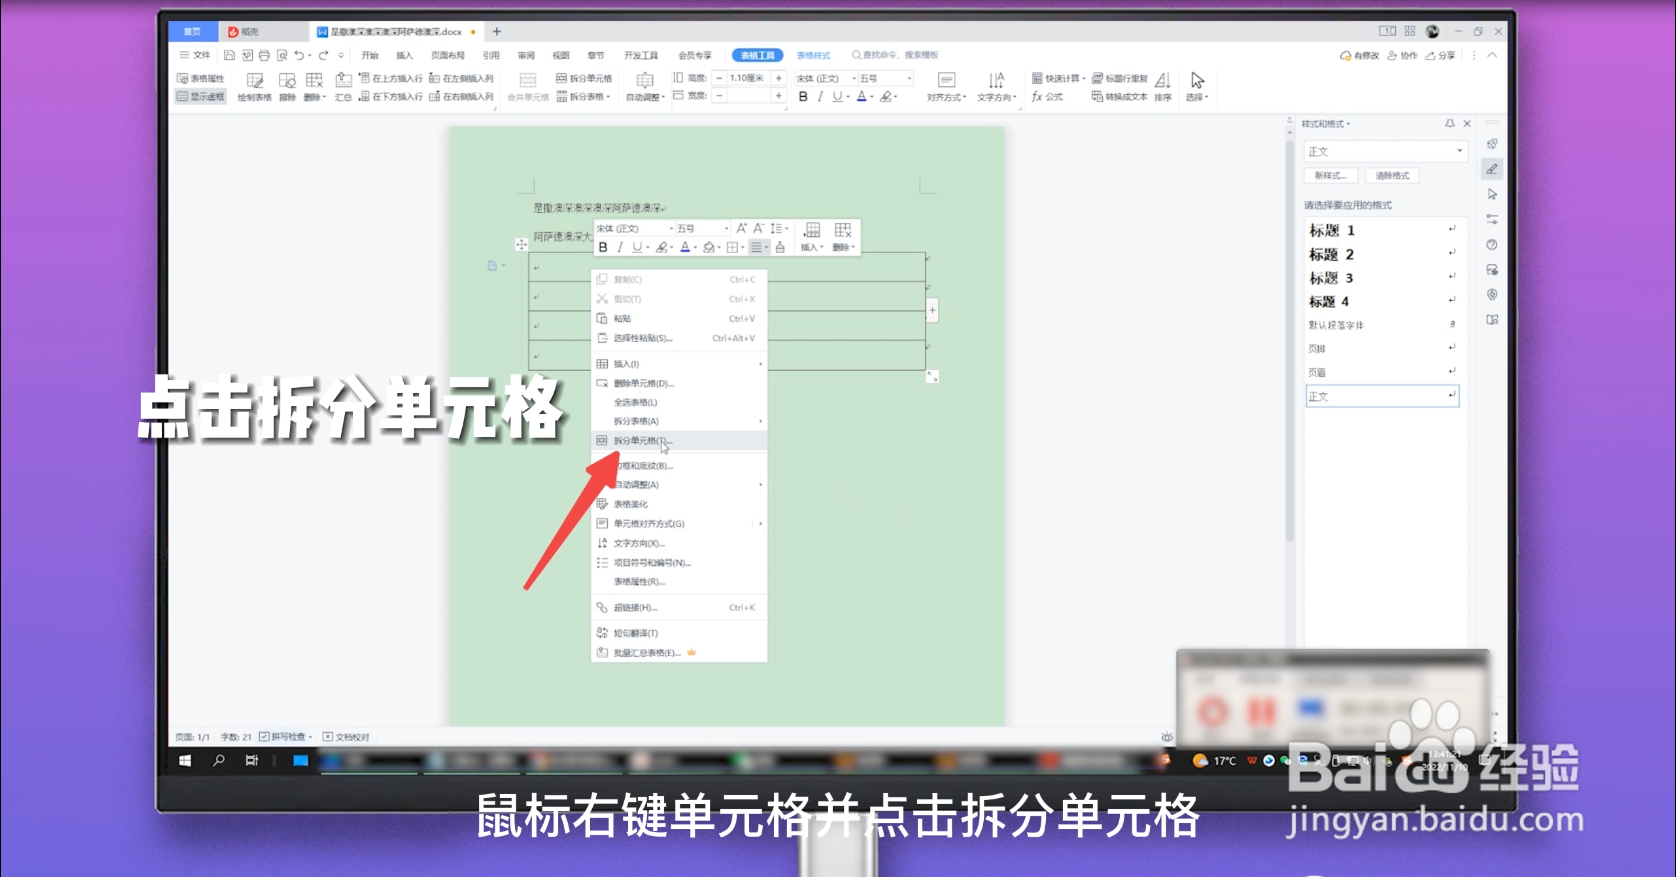The image size is (1676, 877).
Task: Toggle Italic in the floating mini toolbar
Action: pyautogui.click(x=619, y=247)
